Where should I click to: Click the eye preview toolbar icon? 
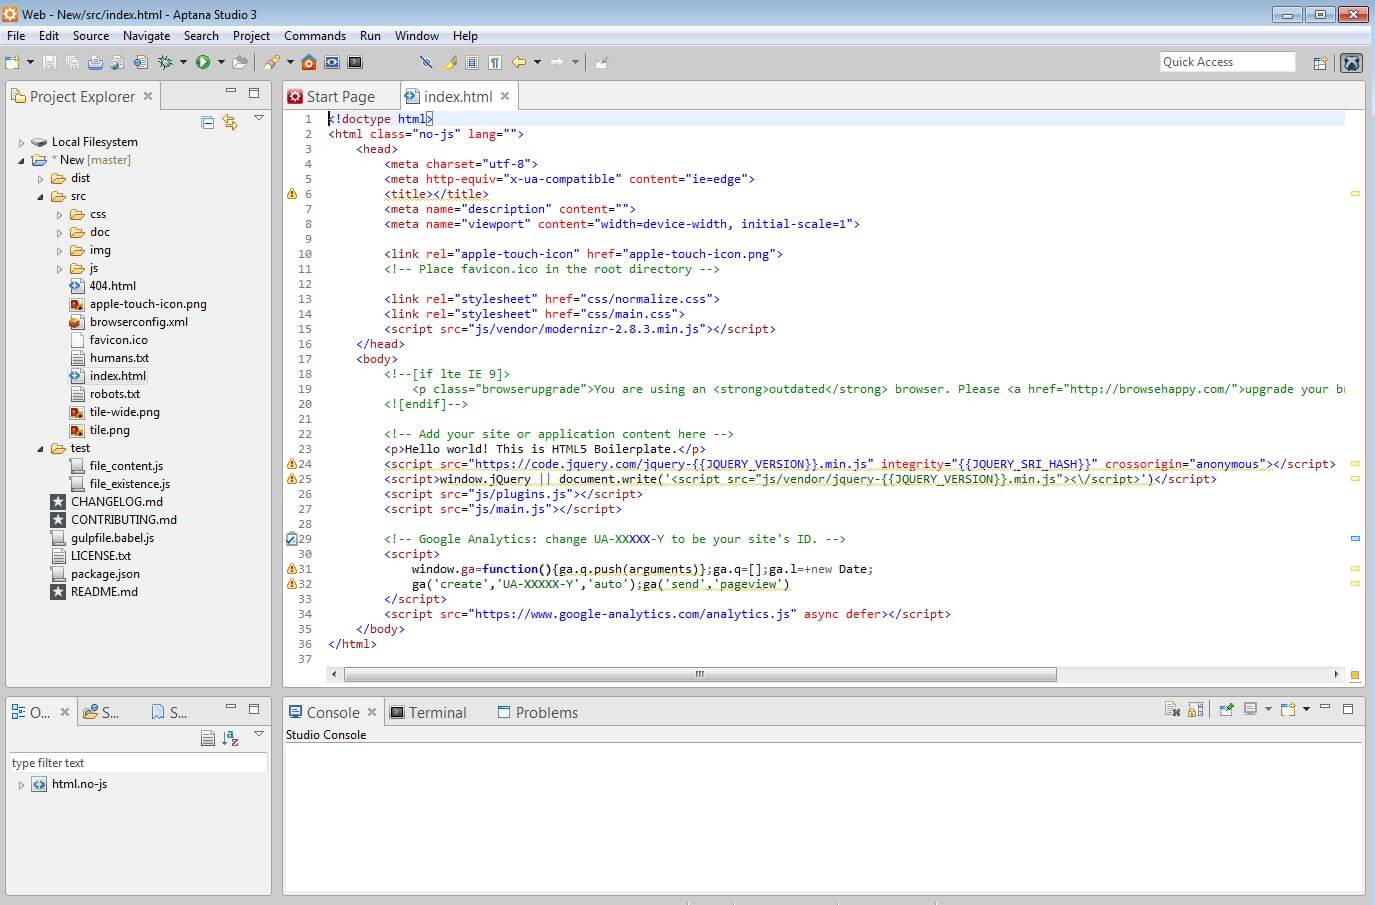[332, 62]
